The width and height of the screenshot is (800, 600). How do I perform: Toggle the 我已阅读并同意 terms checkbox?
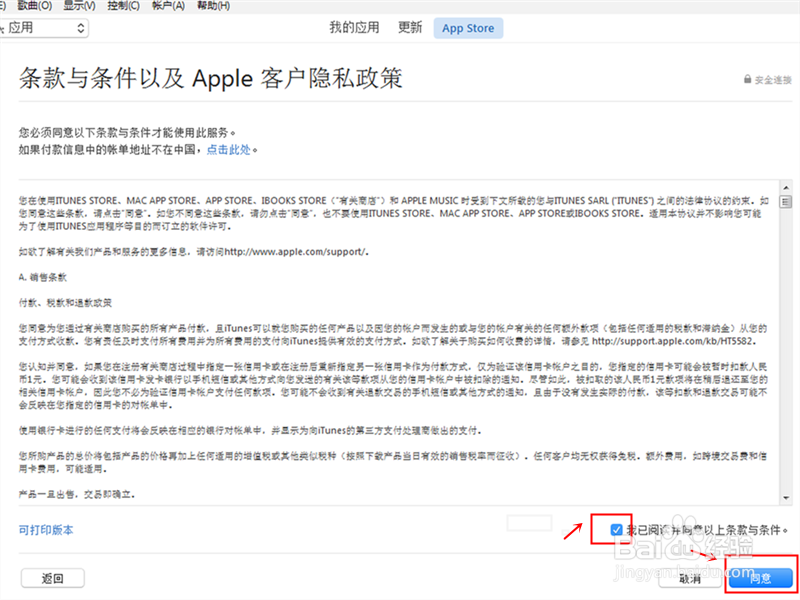pyautogui.click(x=616, y=530)
